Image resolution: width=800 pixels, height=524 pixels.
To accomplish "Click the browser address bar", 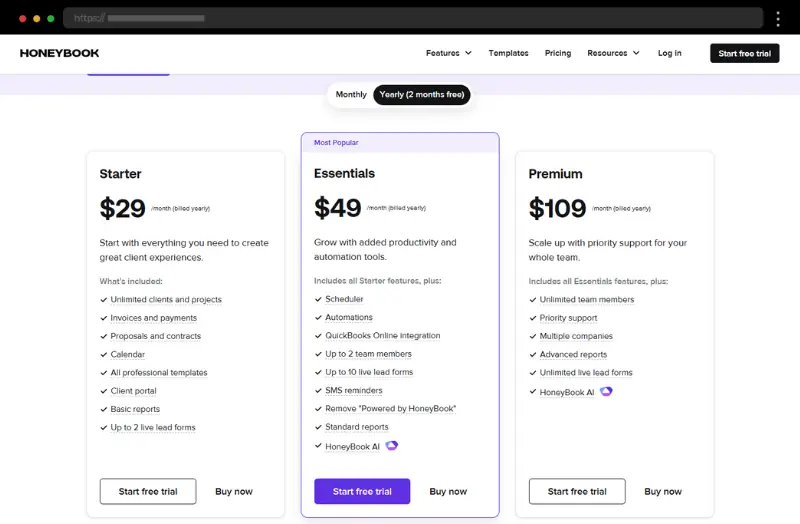I will pos(413,18).
